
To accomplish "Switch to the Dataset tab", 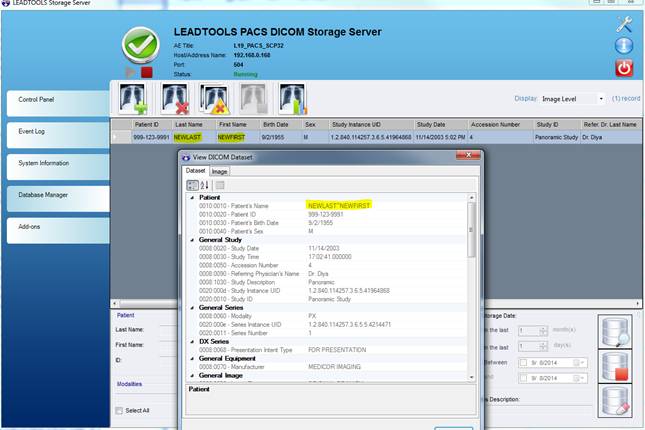I will (195, 171).
